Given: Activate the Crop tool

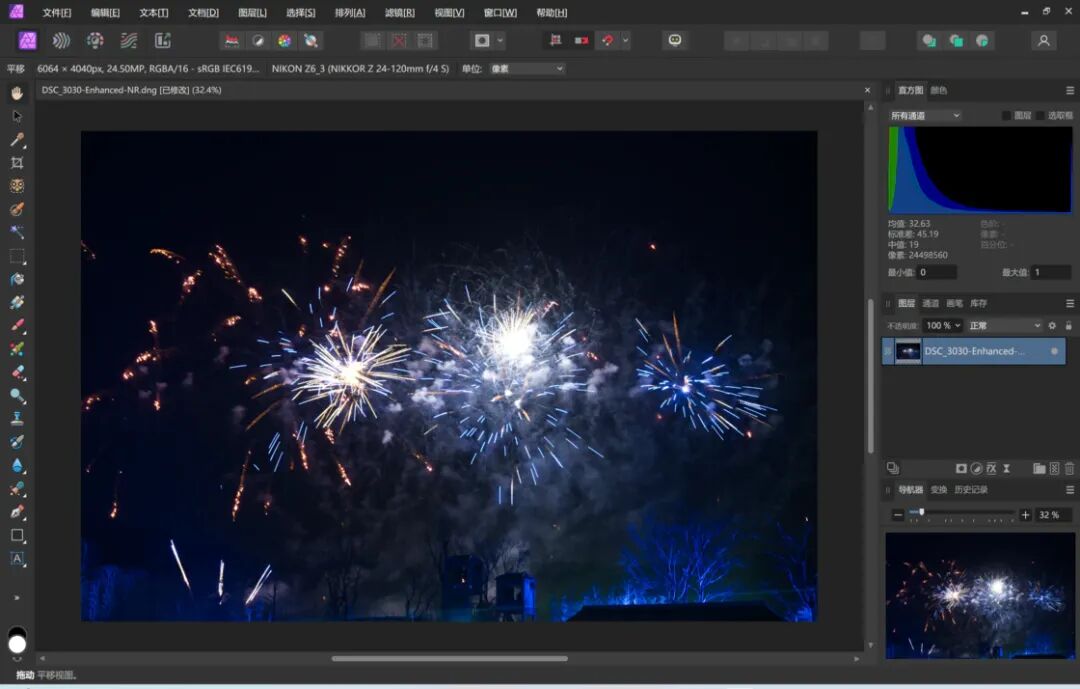Looking at the screenshot, I should (17, 163).
